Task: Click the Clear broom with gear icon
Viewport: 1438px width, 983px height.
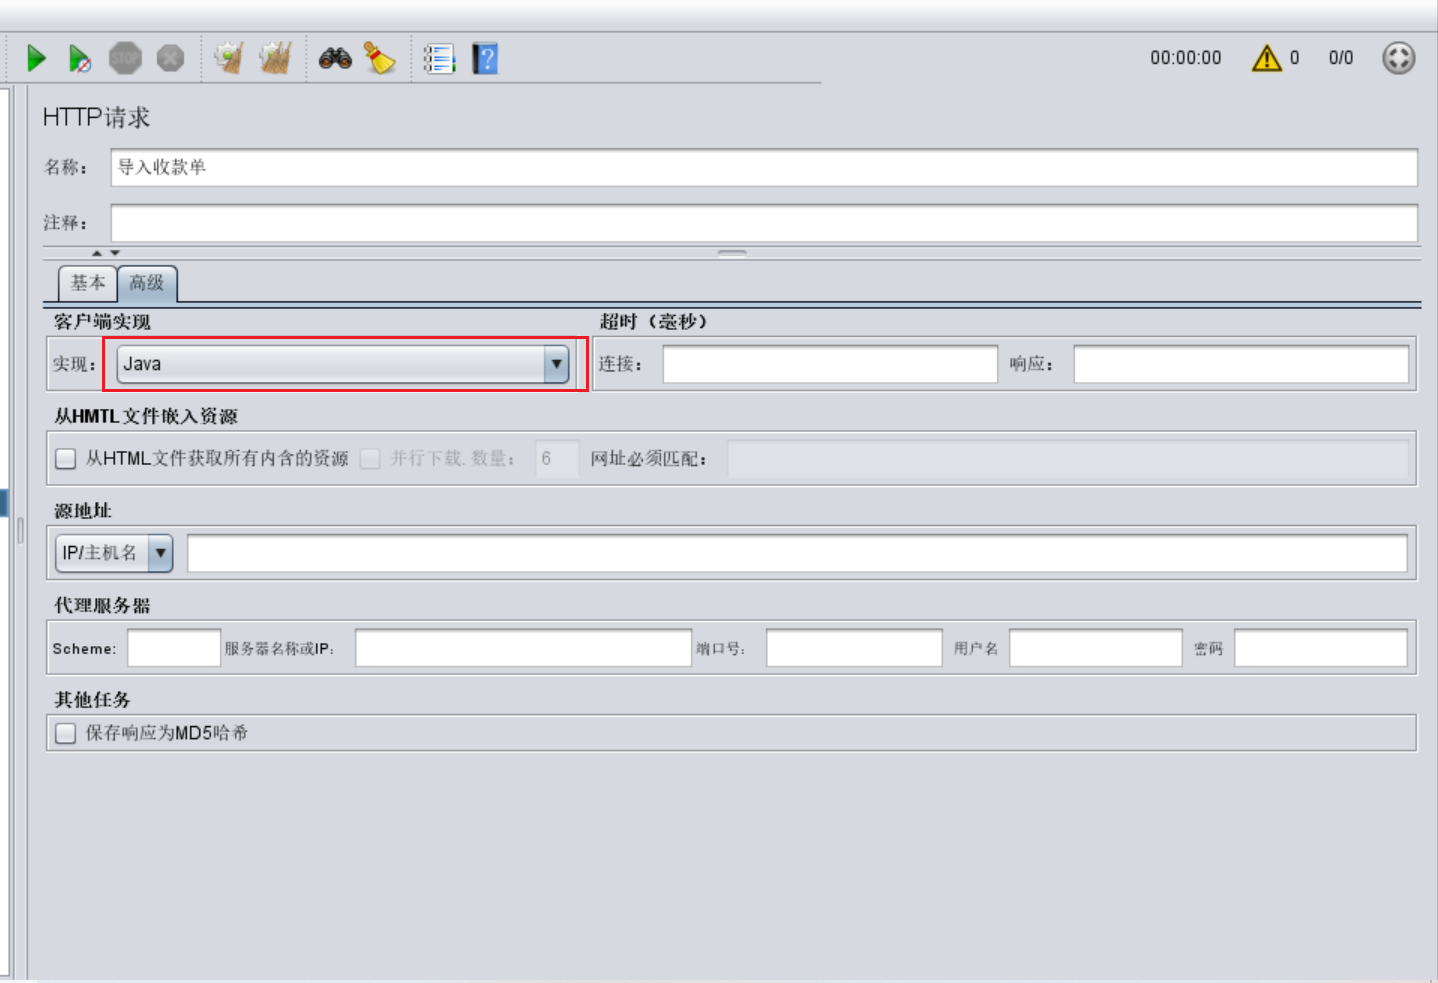Action: tap(229, 58)
